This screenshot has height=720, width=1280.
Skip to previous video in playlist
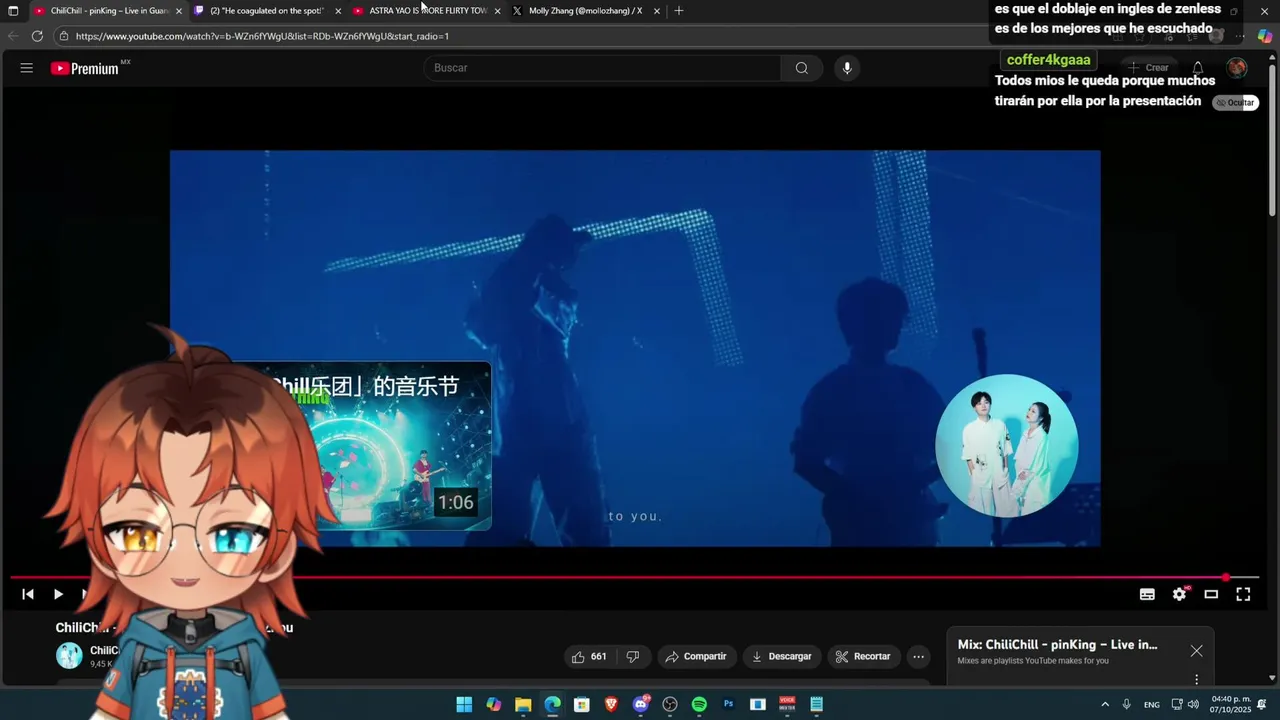point(28,594)
